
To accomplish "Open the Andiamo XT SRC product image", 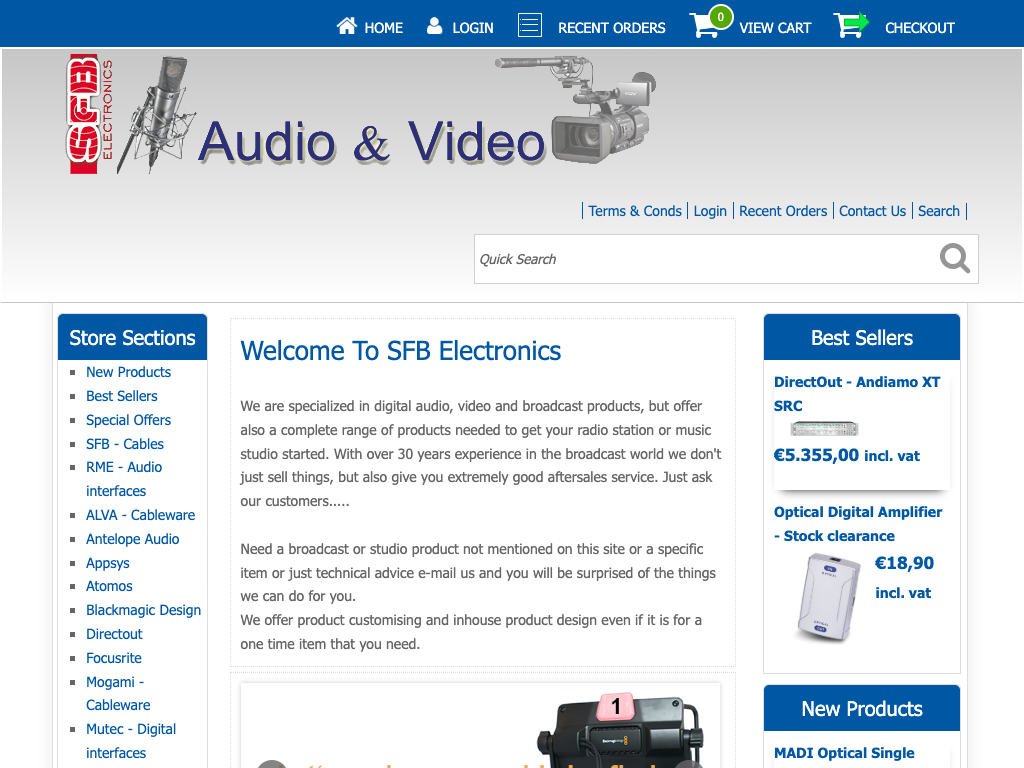I will (824, 429).
